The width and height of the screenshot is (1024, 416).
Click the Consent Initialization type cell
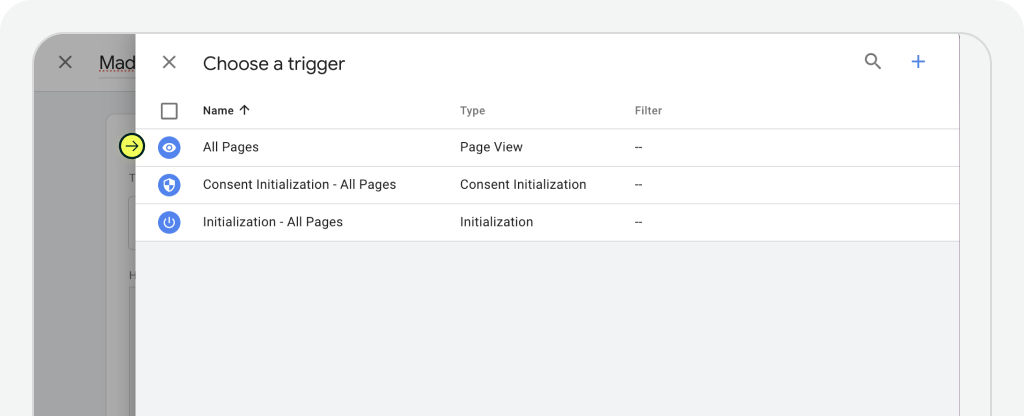[523, 185]
